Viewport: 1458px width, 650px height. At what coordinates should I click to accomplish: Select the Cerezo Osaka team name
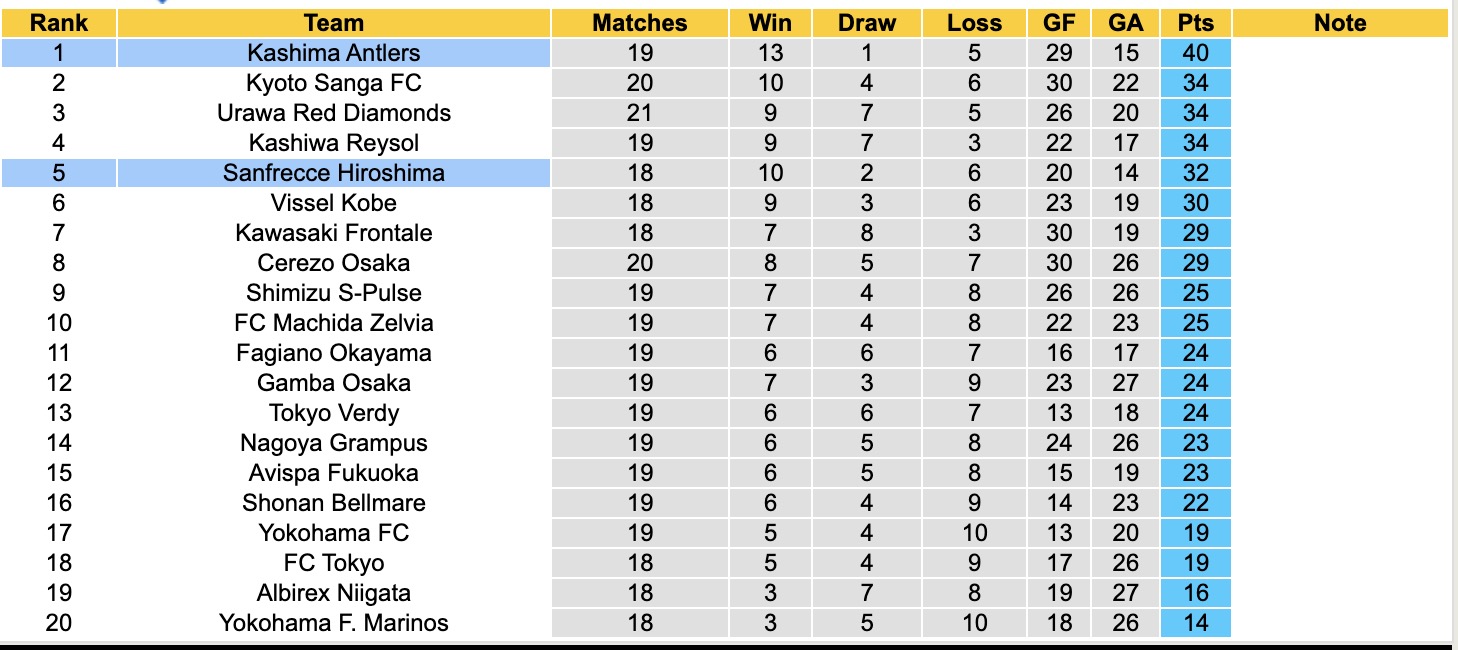pyautogui.click(x=334, y=263)
